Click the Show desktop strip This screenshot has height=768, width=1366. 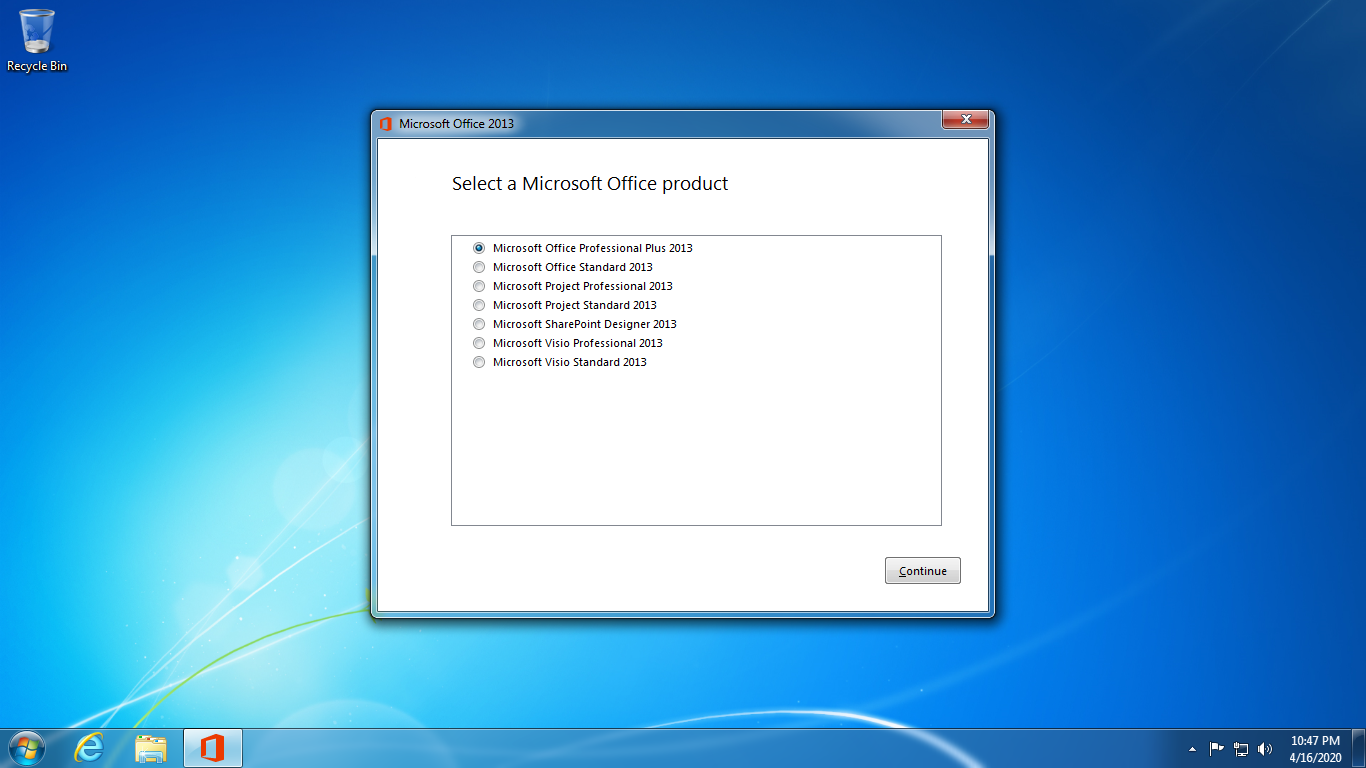tap(1359, 748)
